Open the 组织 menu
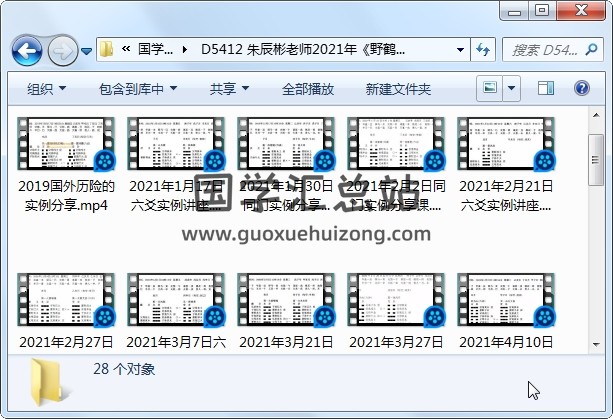 46,89
